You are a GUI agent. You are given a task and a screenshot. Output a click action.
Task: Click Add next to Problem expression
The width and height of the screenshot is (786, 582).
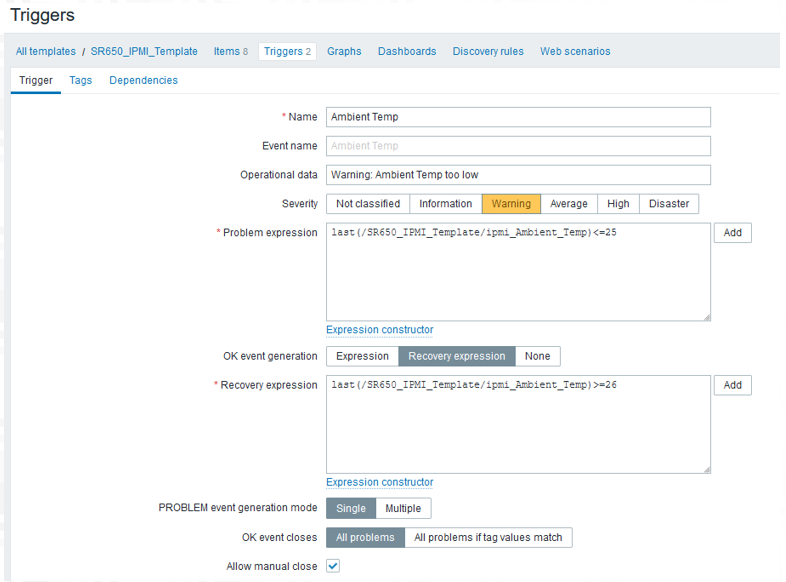tap(732, 233)
